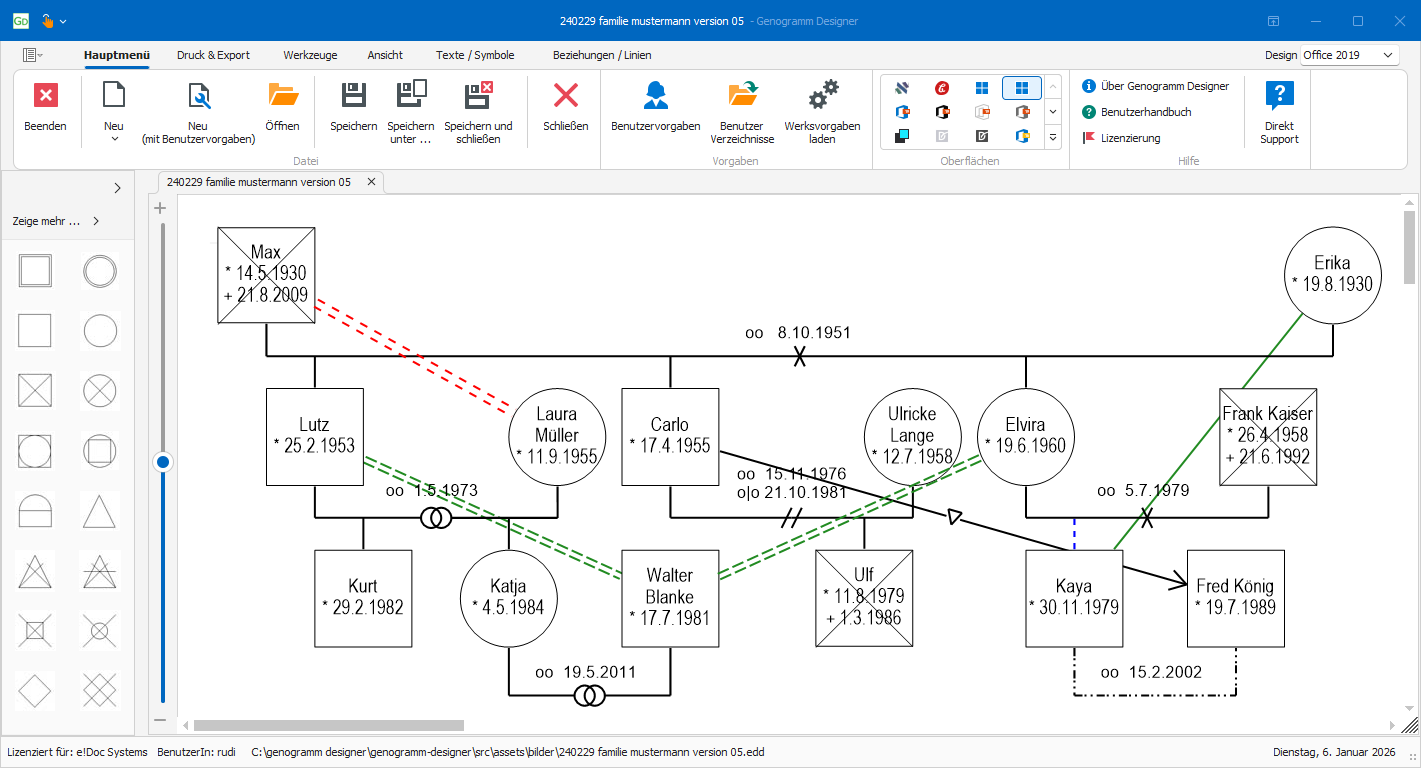Open Direkt Support help icon
1421x768 pixels.
1279,96
